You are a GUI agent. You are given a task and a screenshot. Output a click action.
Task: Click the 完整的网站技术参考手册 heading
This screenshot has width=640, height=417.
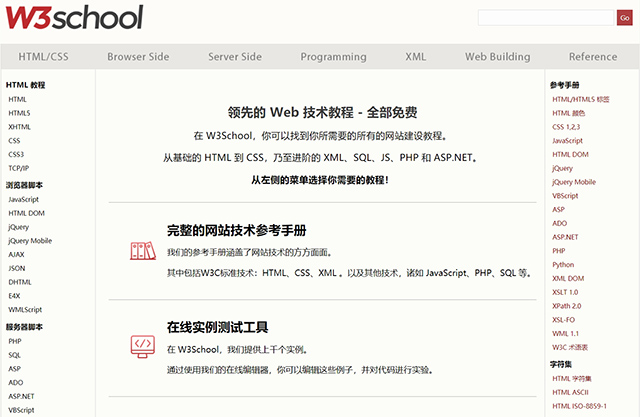tap(236, 231)
